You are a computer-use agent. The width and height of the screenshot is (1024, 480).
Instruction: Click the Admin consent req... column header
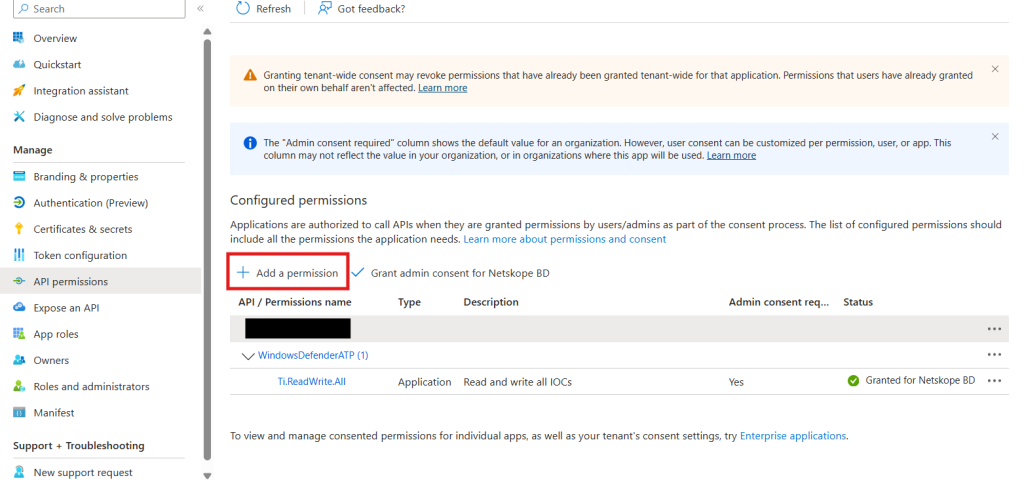[x=778, y=302]
